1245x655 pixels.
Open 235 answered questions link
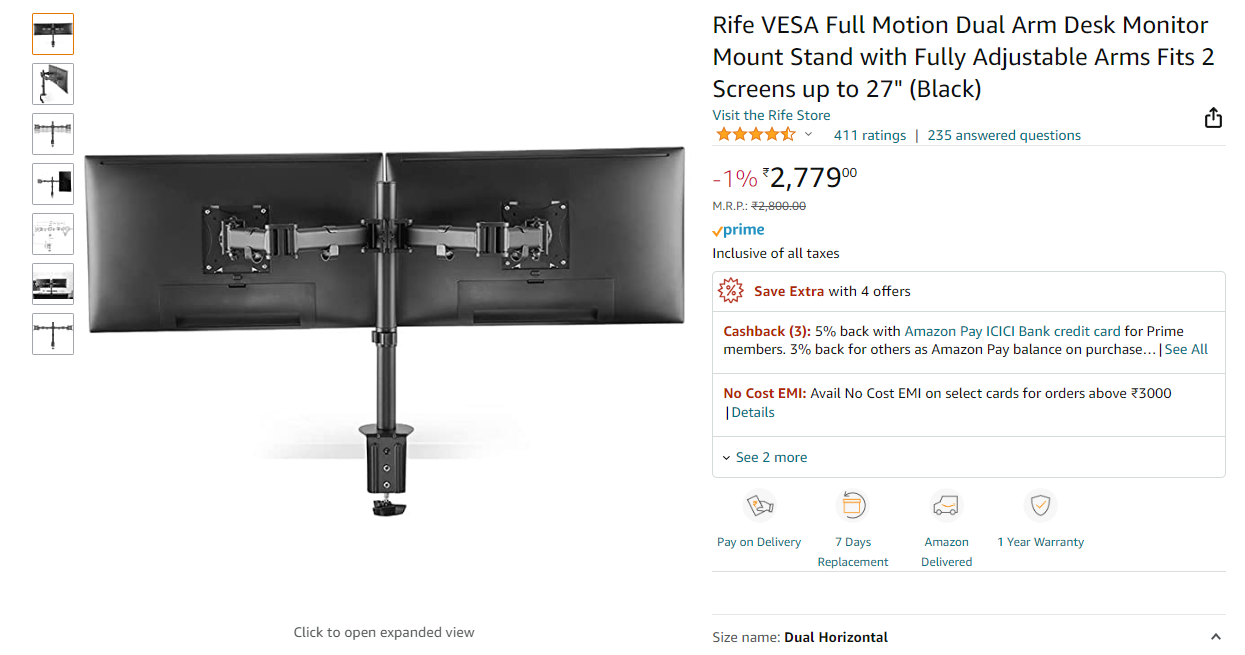pyautogui.click(x=1004, y=135)
